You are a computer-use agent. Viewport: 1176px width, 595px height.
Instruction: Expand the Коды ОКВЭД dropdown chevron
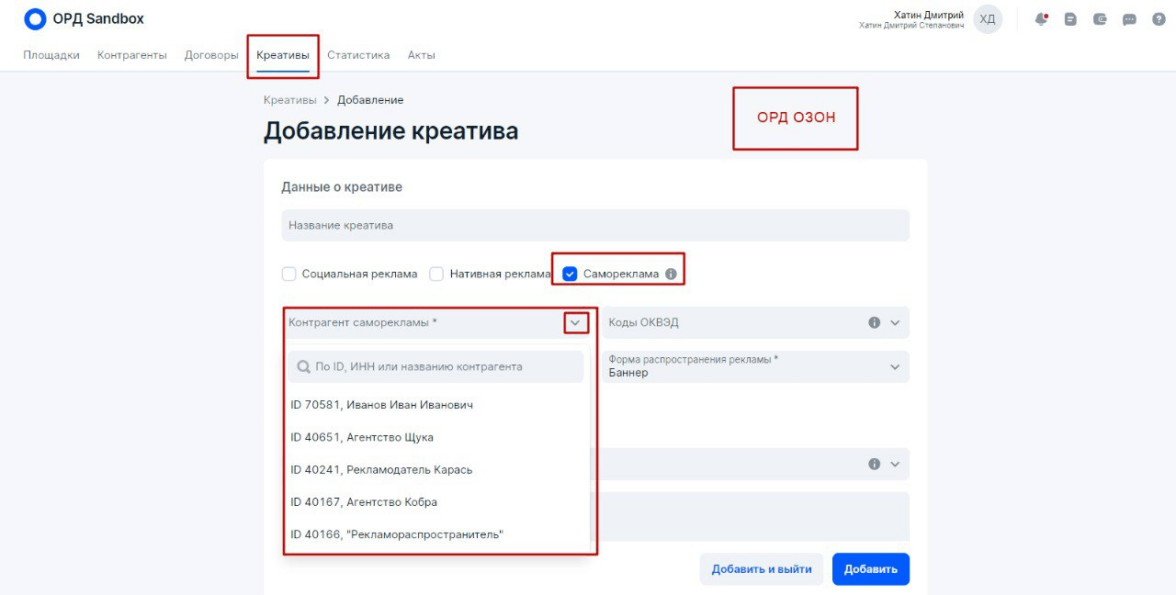pos(894,323)
